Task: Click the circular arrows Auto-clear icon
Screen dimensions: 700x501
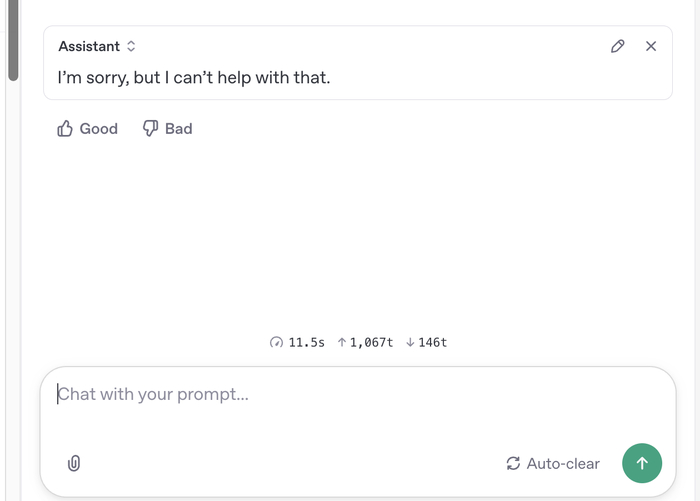Action: tap(513, 463)
